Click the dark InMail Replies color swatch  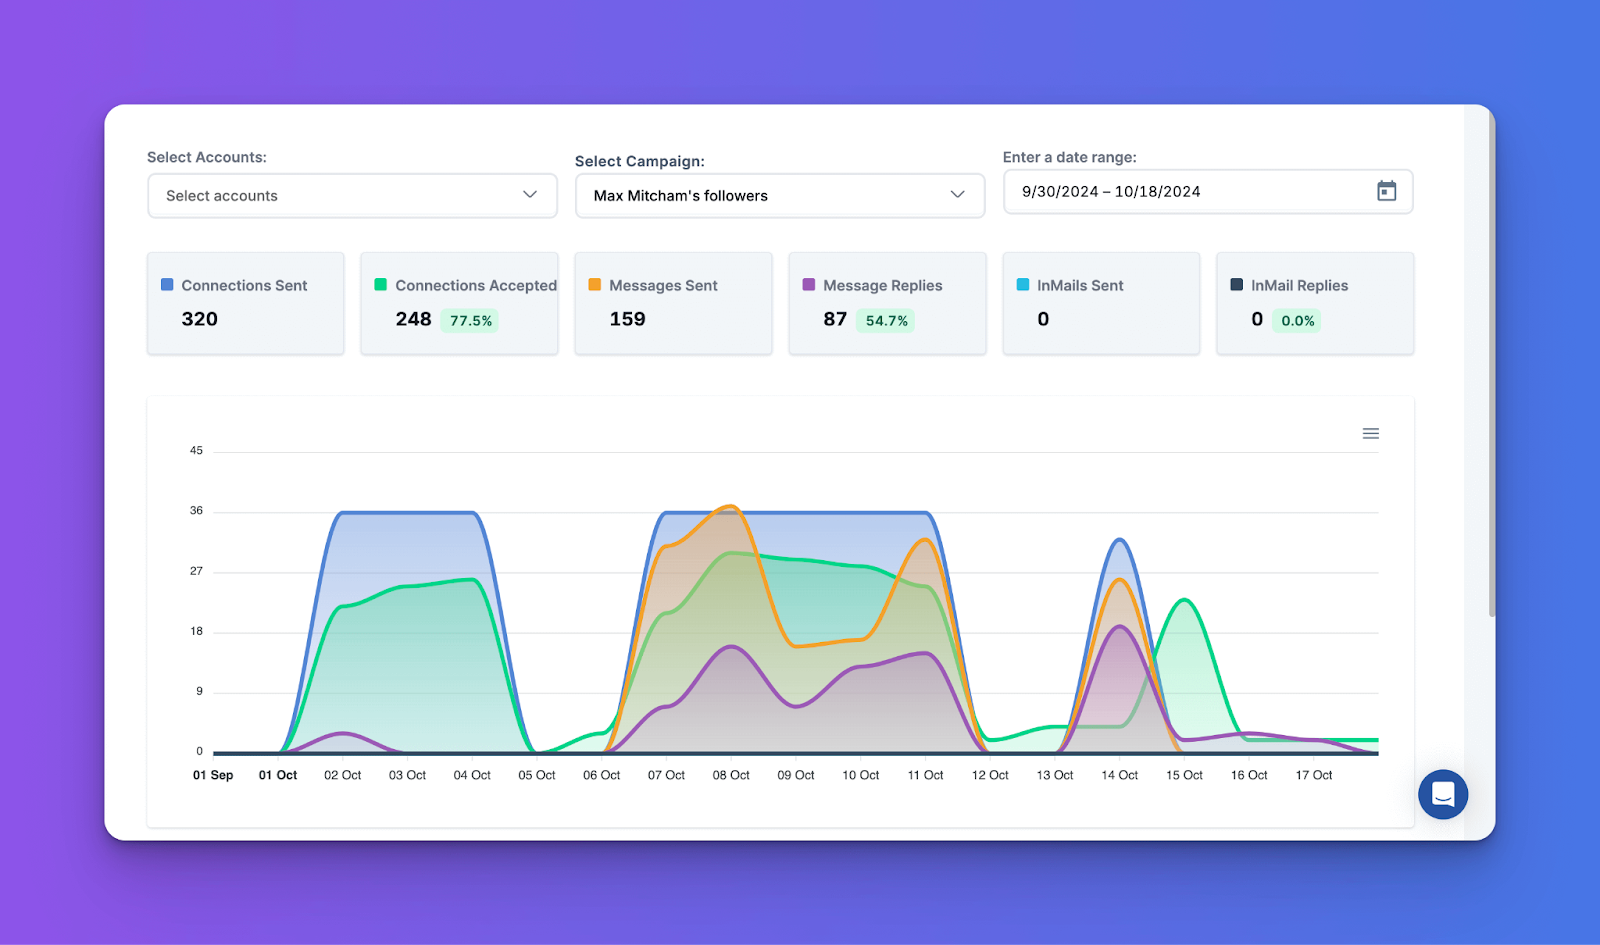(x=1237, y=285)
